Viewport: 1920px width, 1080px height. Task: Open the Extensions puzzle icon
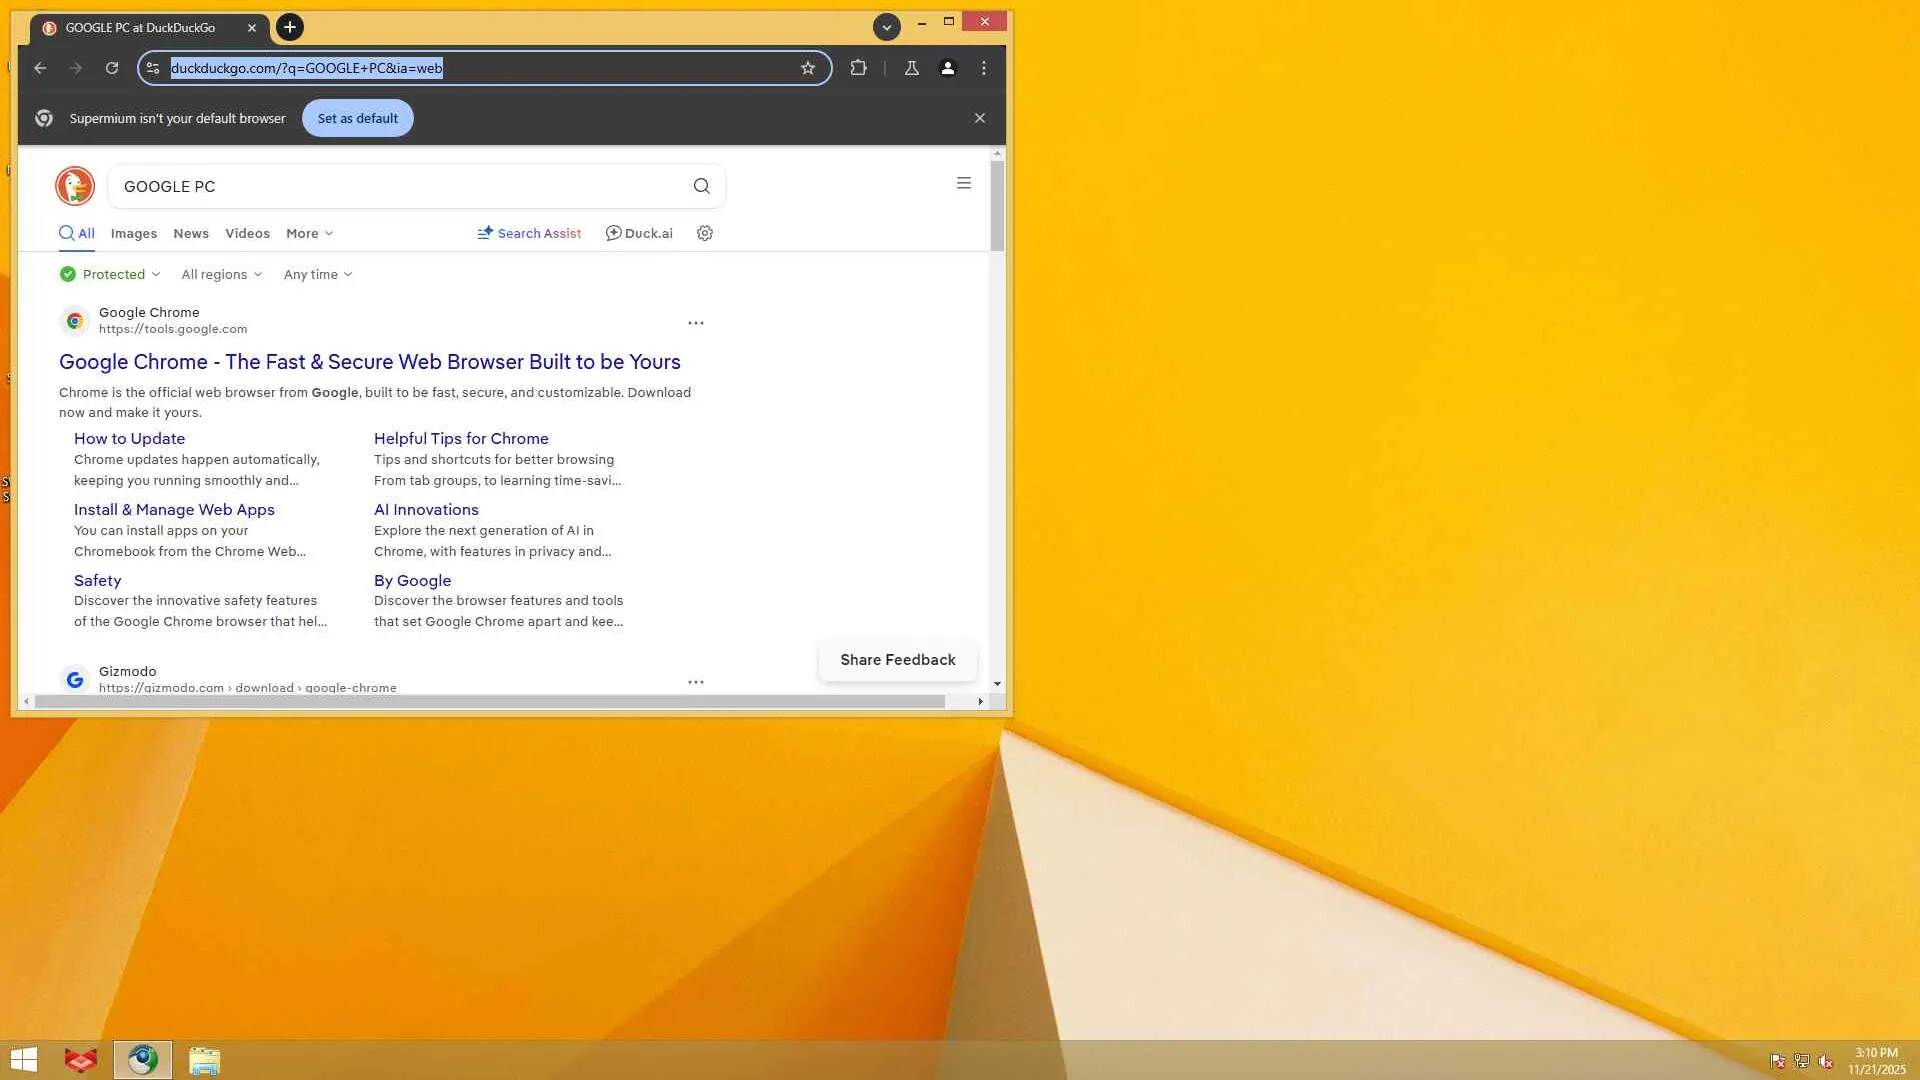858,68
